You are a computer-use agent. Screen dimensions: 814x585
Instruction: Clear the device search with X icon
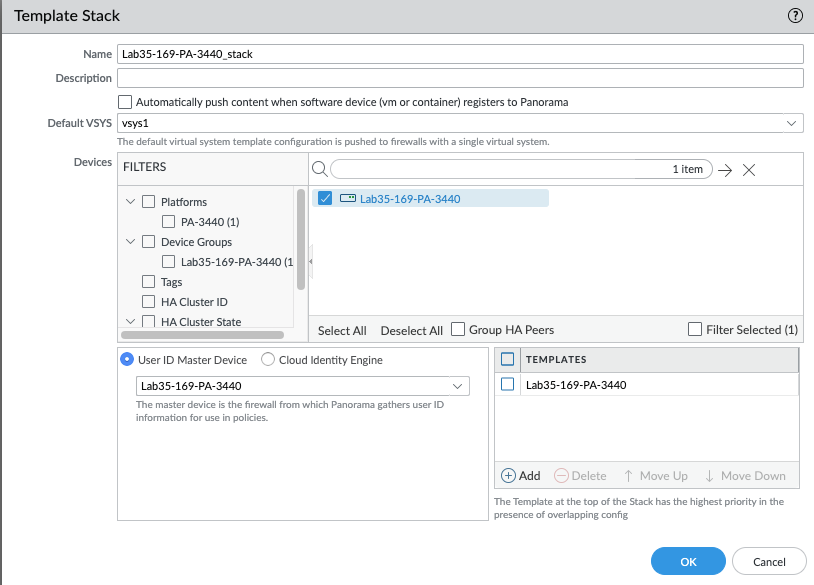[749, 170]
